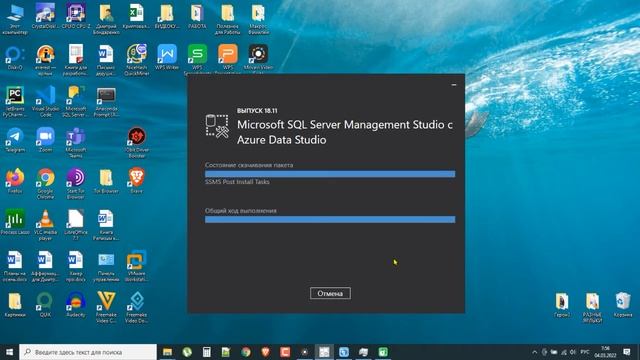Click the 'SSMS Post Install Tasks' status text
The width and height of the screenshot is (640, 360).
coord(237,182)
